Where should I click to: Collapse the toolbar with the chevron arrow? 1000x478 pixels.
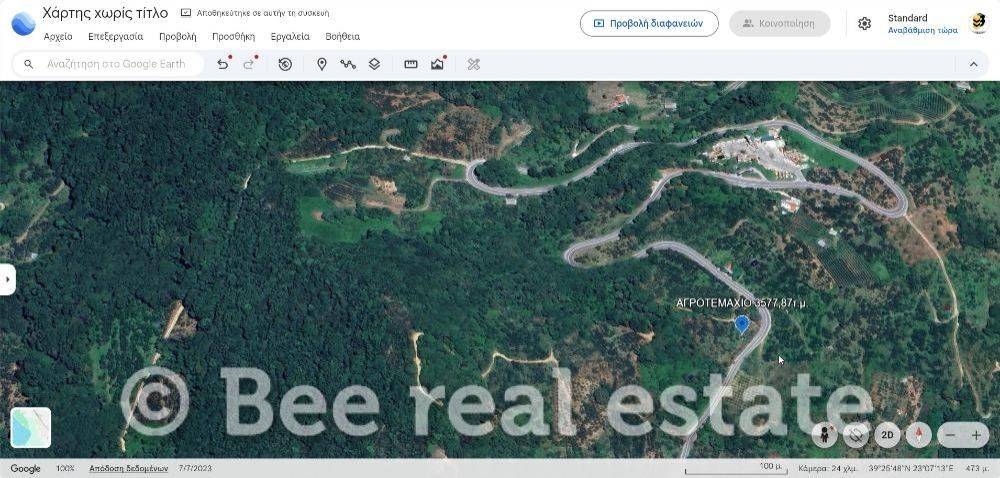point(973,64)
